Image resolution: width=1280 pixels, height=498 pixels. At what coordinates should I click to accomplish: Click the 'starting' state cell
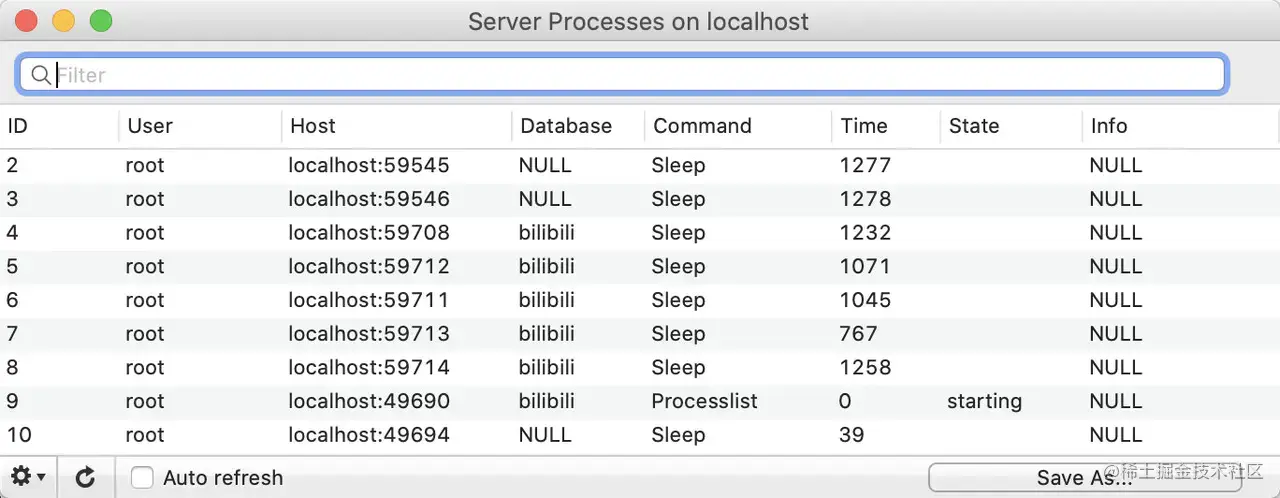[985, 402]
